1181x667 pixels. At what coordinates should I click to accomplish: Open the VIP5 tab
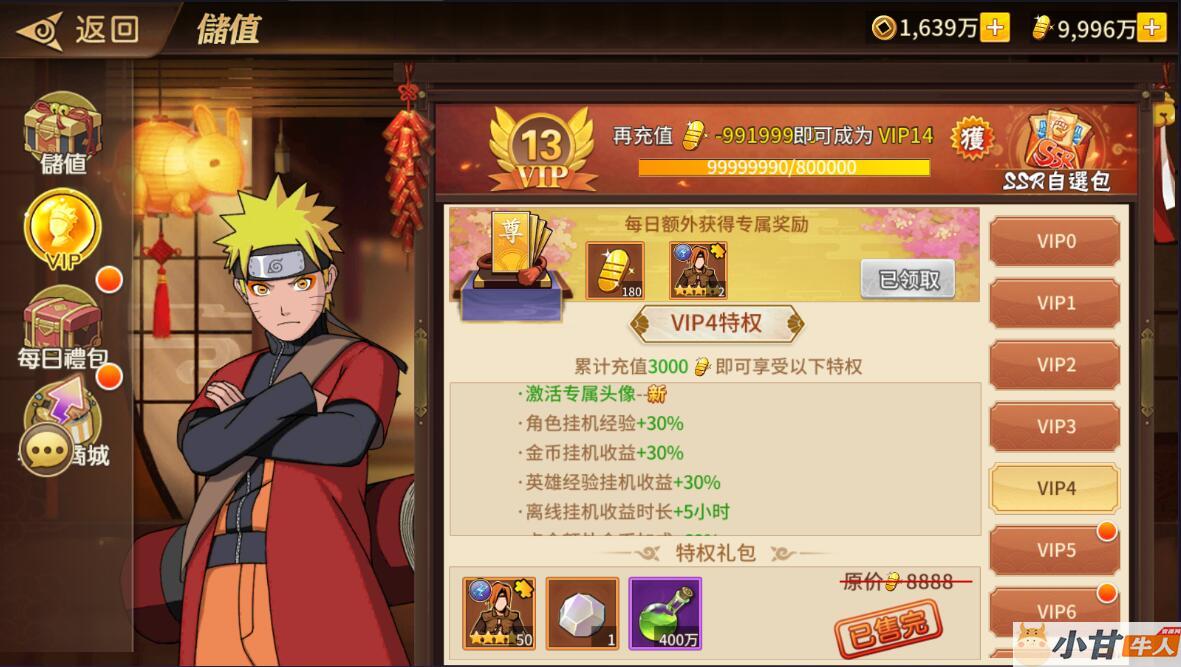click(1055, 550)
